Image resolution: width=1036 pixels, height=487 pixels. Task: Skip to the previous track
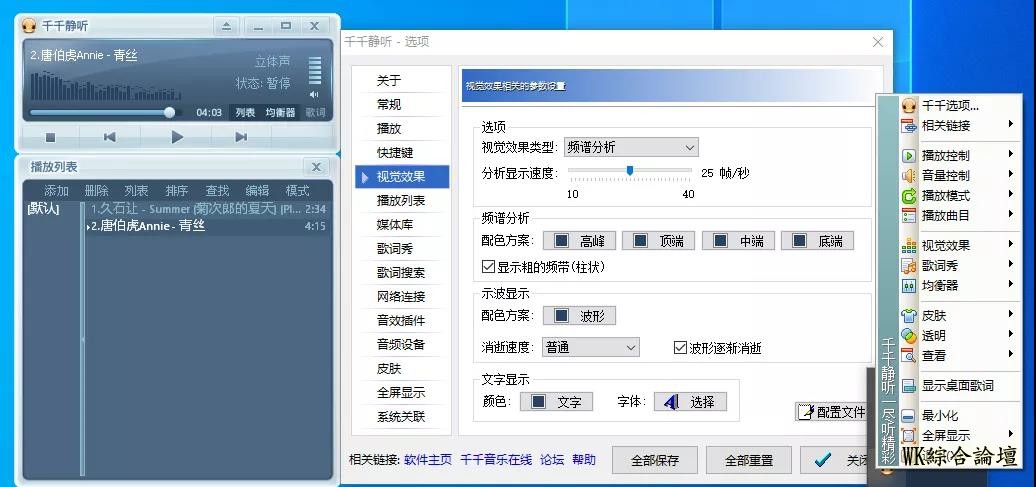[110, 137]
